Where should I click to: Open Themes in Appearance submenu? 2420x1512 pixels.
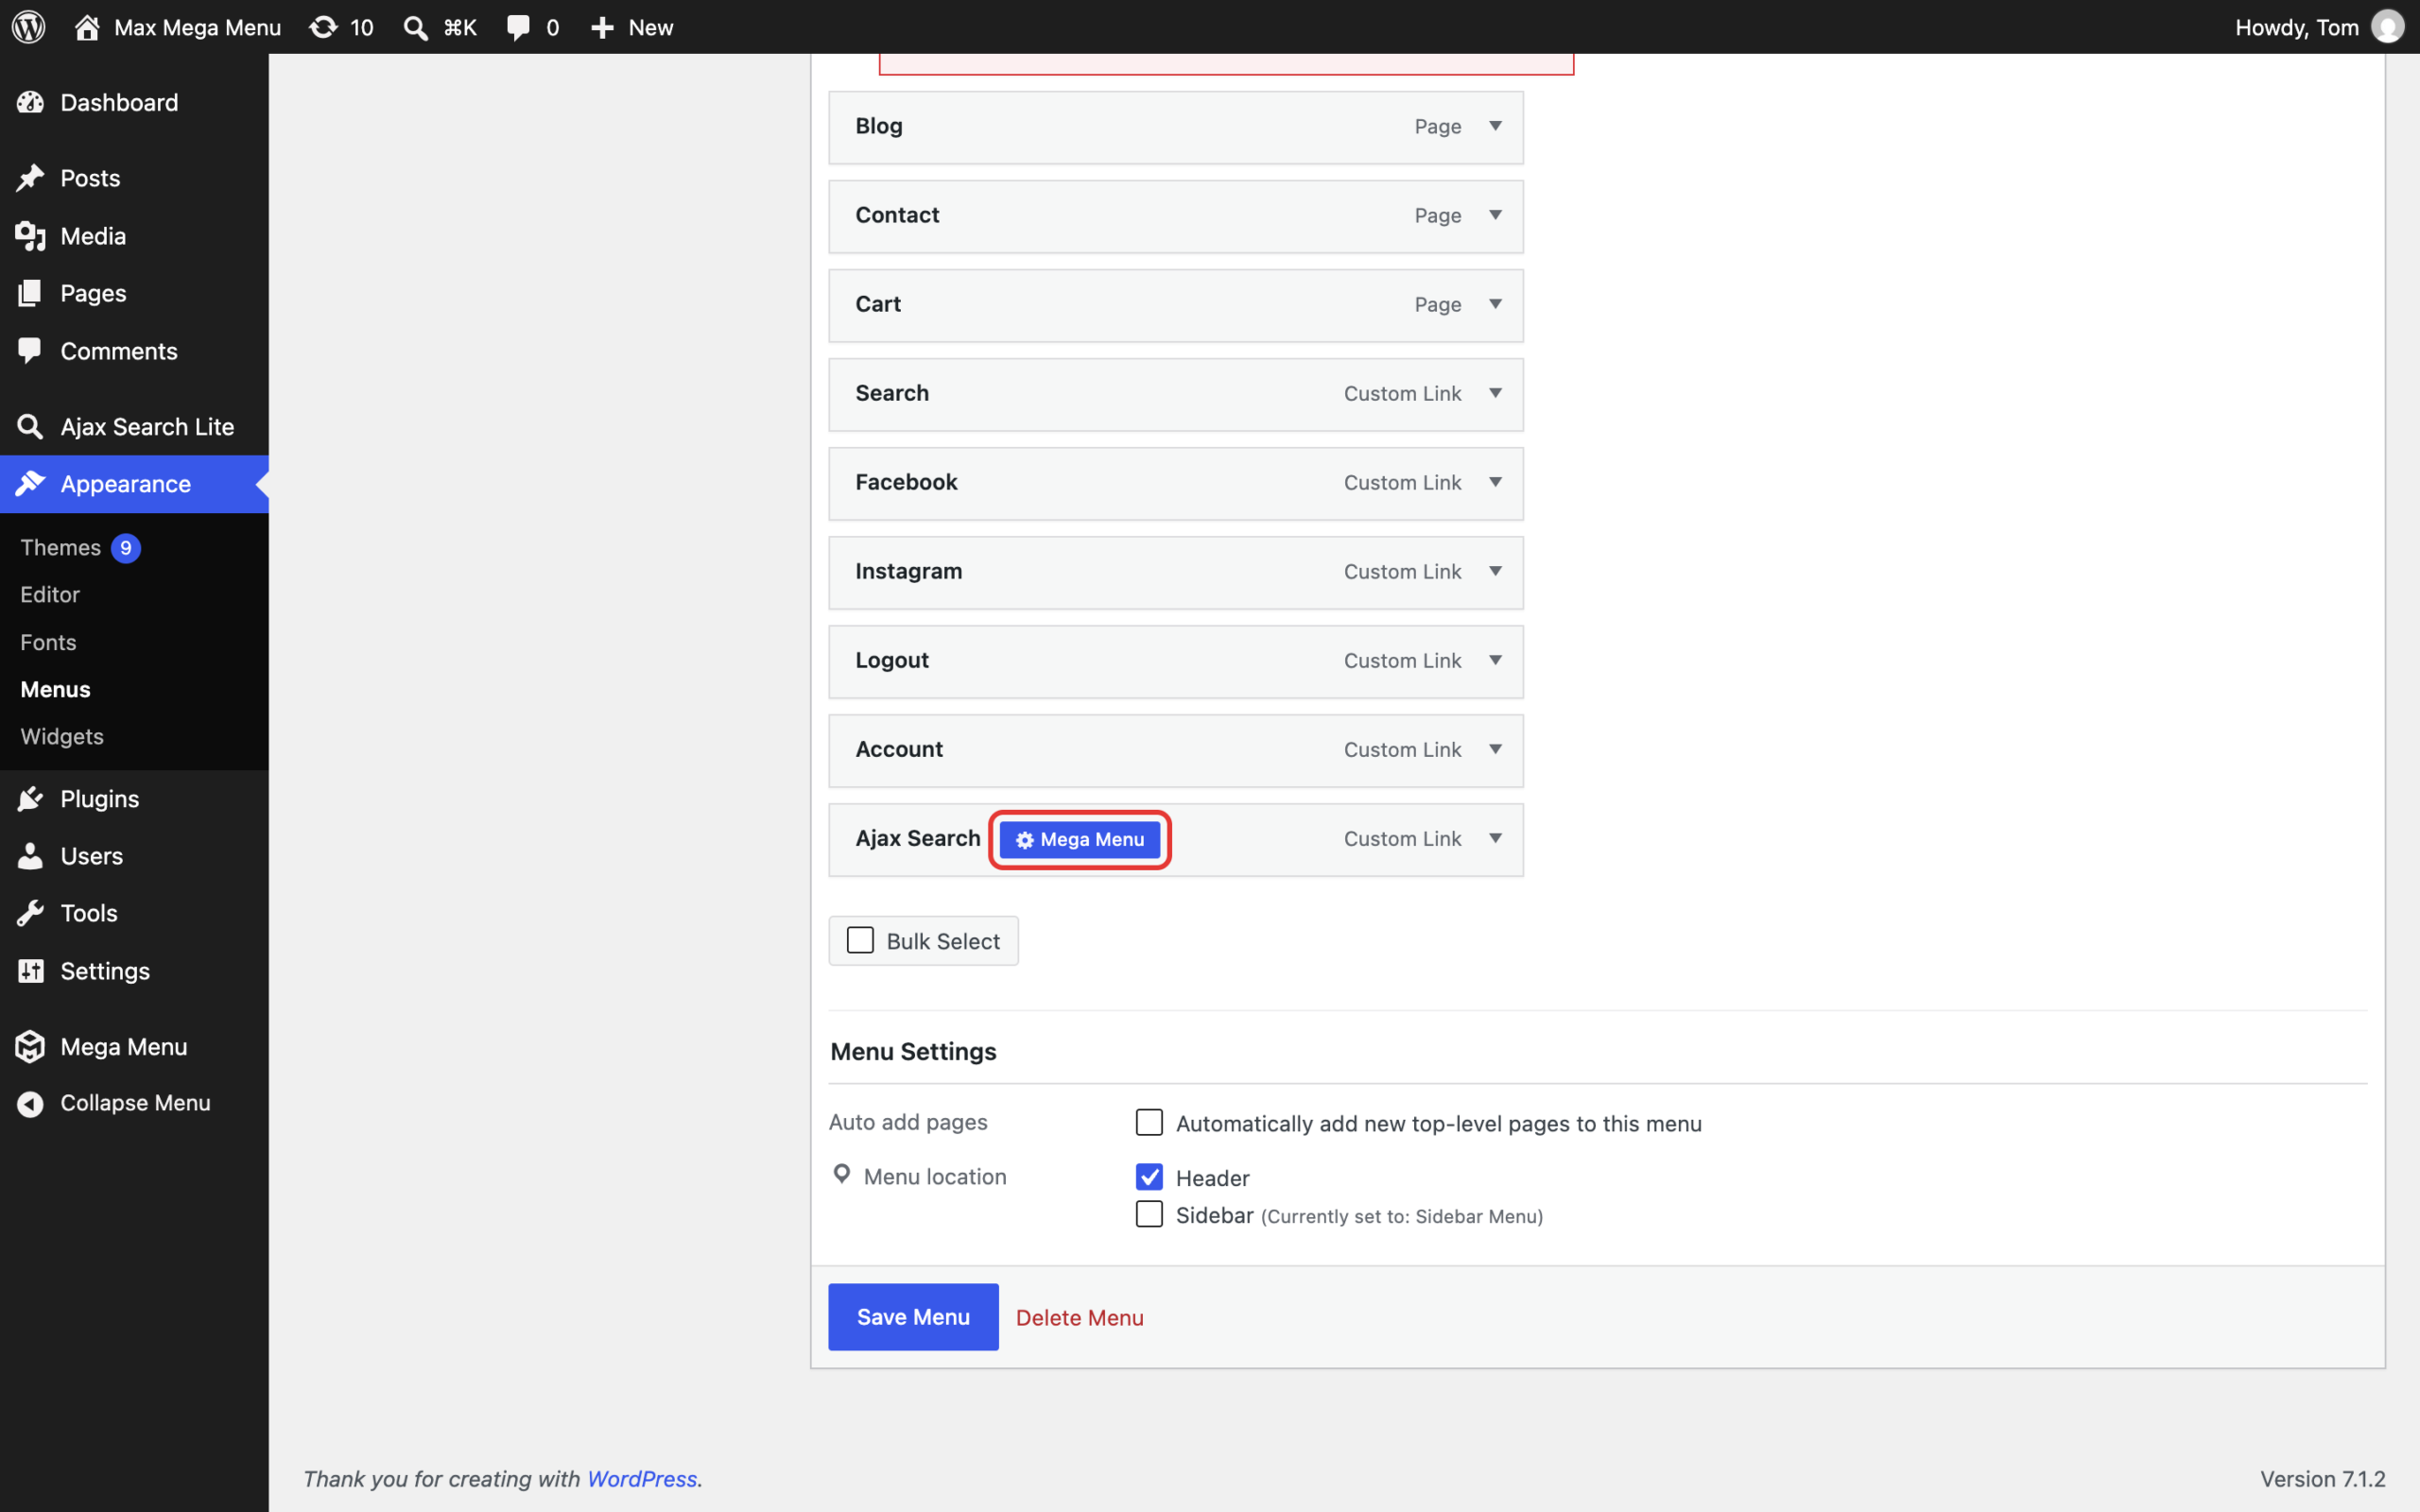pyautogui.click(x=61, y=547)
